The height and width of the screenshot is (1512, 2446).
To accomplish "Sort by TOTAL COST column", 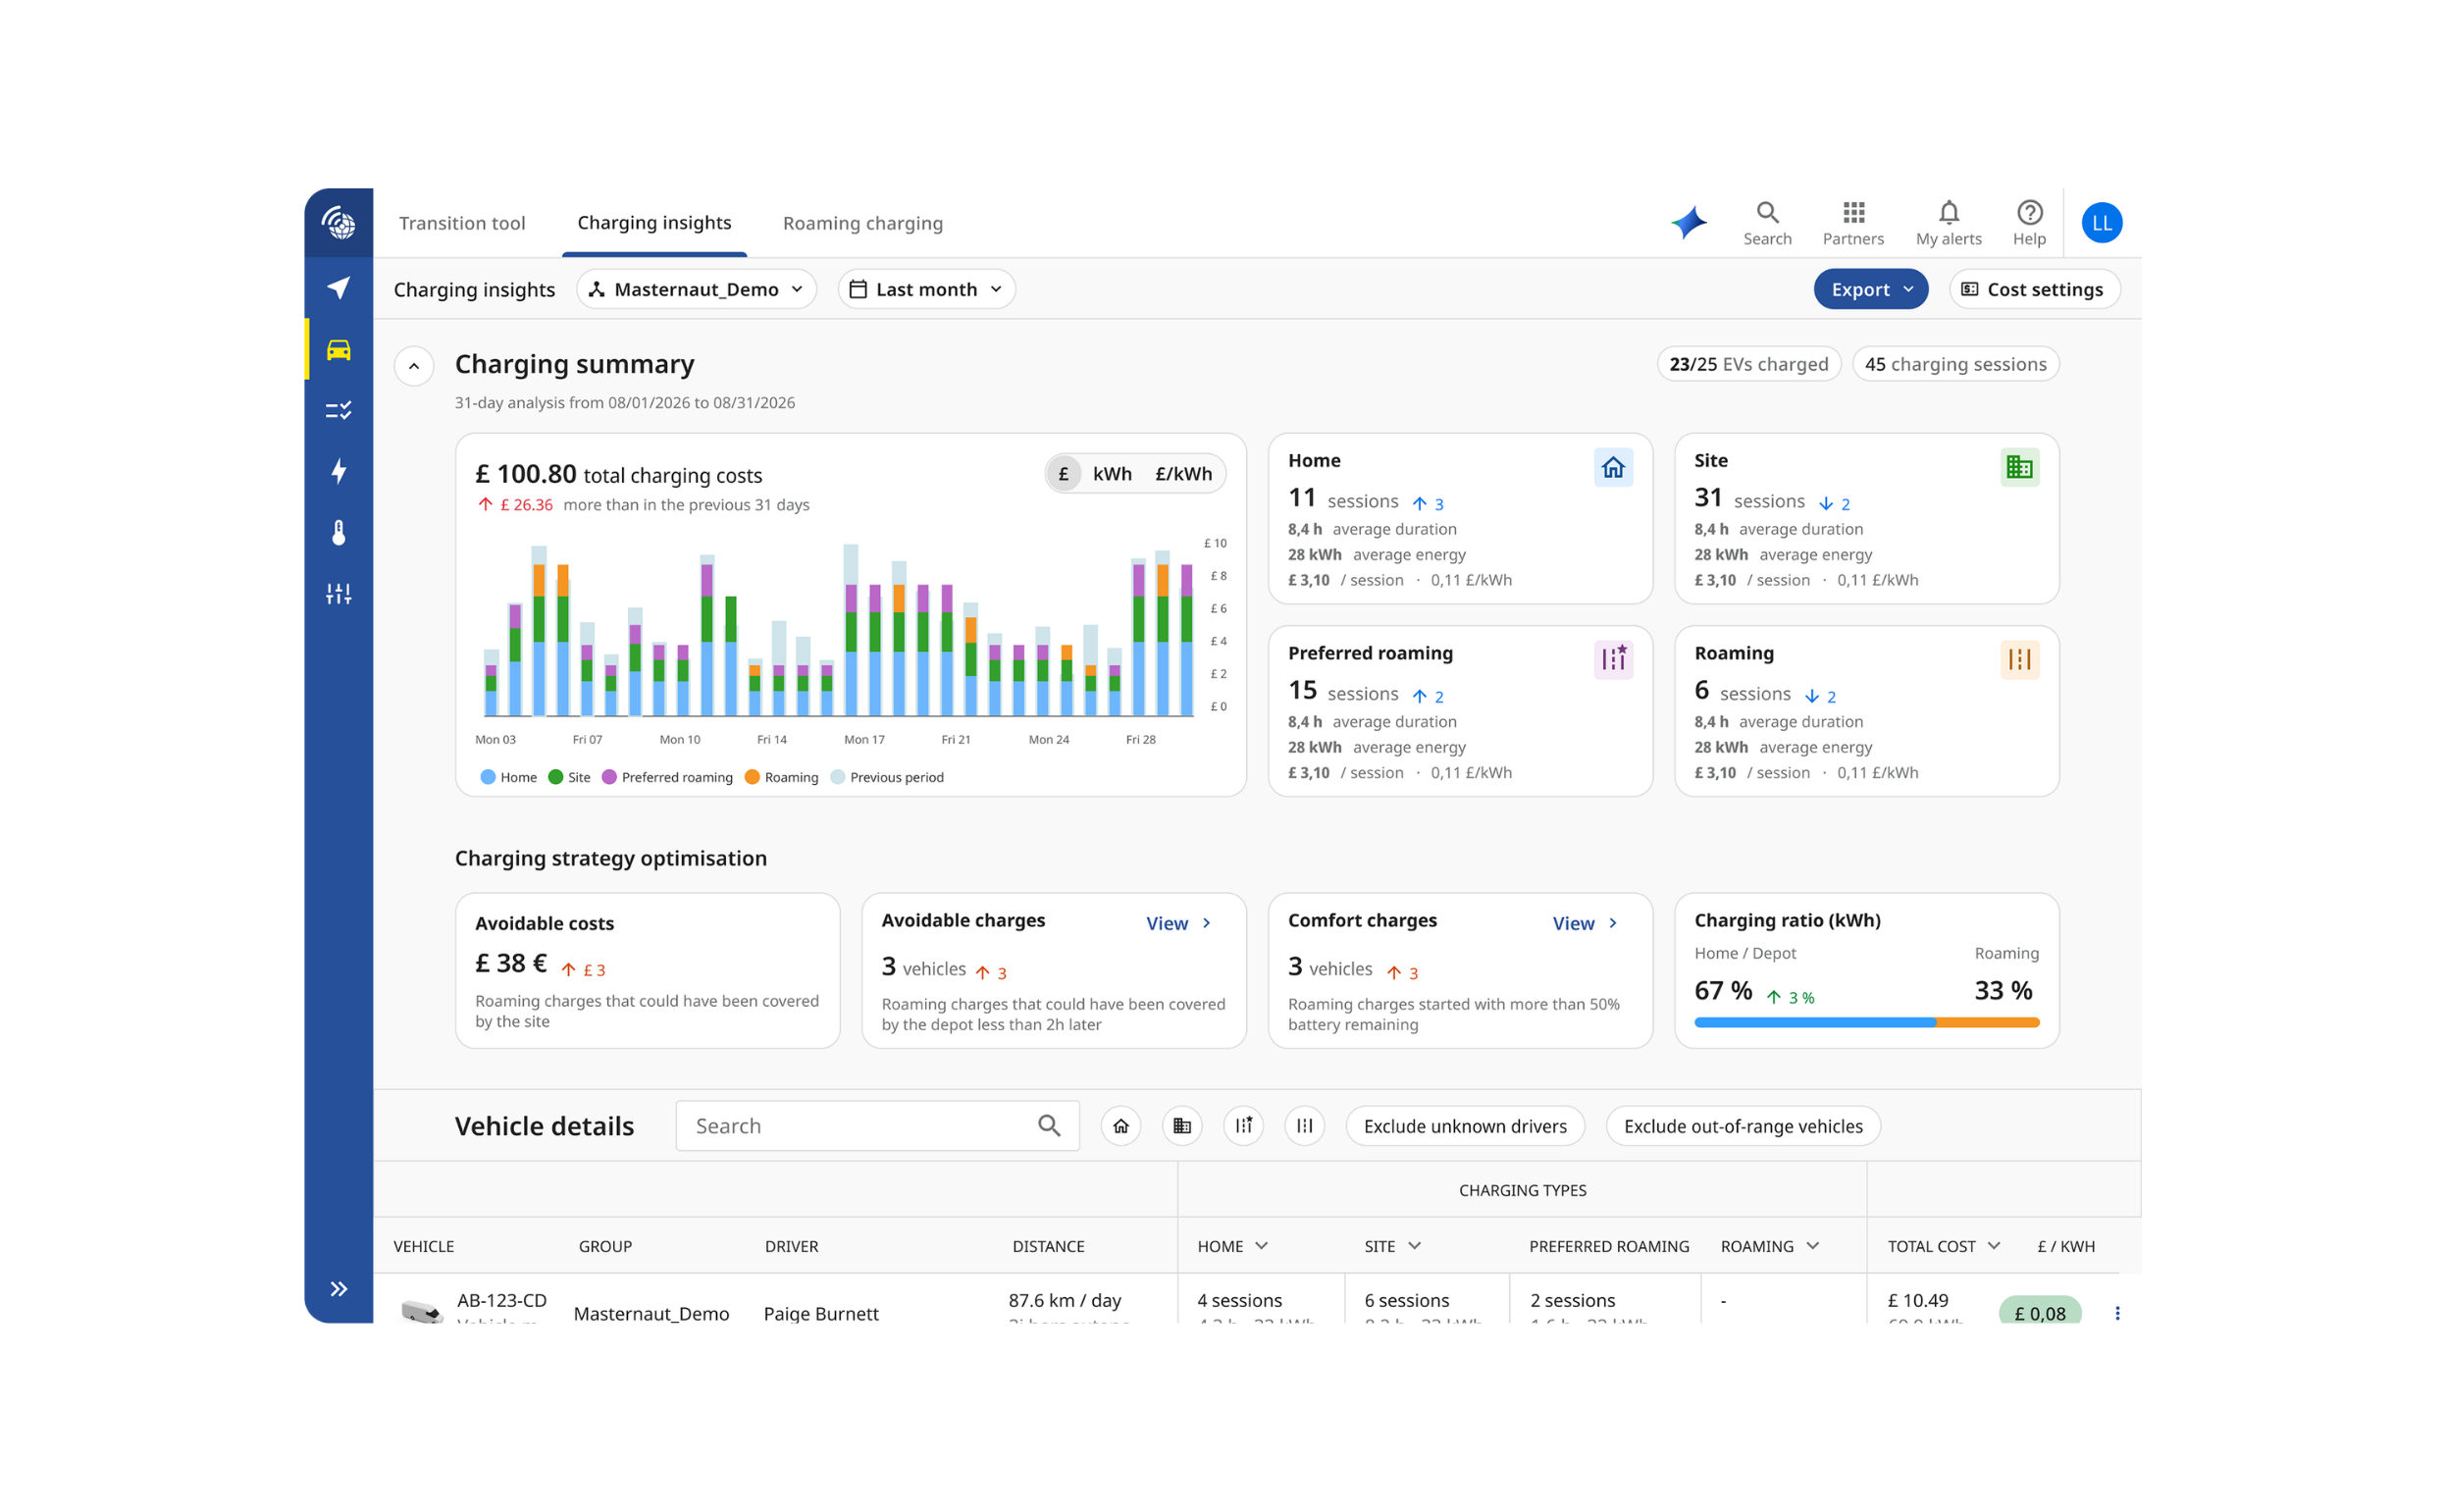I will point(1943,1246).
